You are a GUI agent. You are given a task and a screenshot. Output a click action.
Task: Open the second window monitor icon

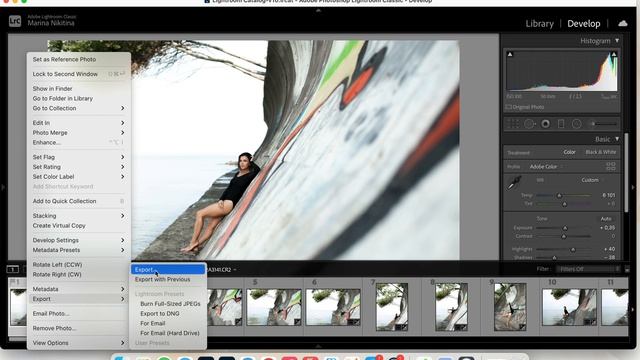click(13, 269)
